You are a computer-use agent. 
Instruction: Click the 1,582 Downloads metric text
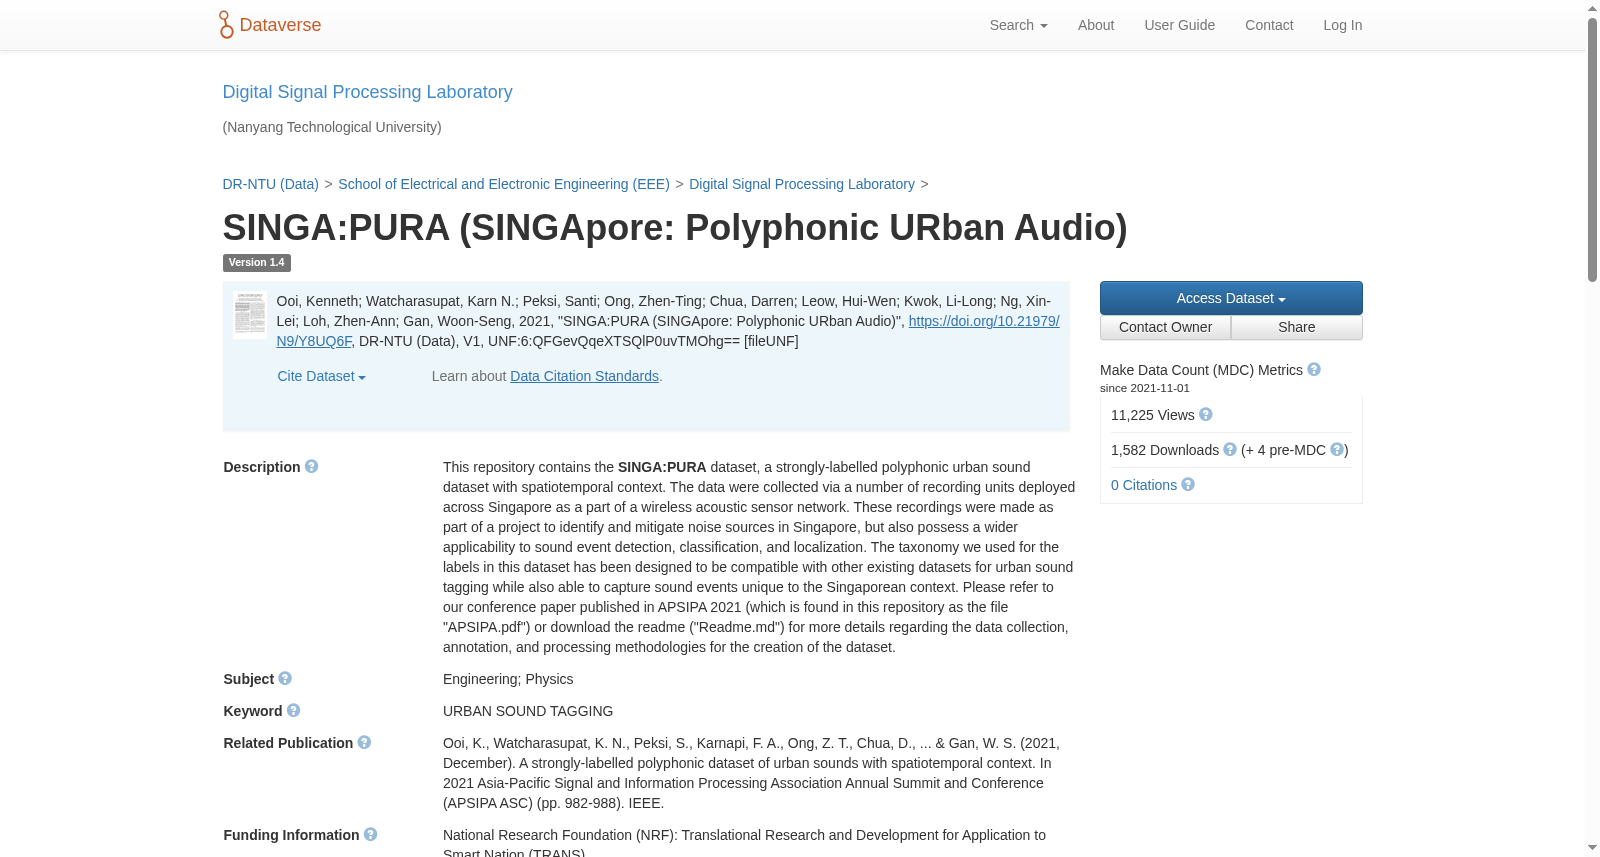1165,450
